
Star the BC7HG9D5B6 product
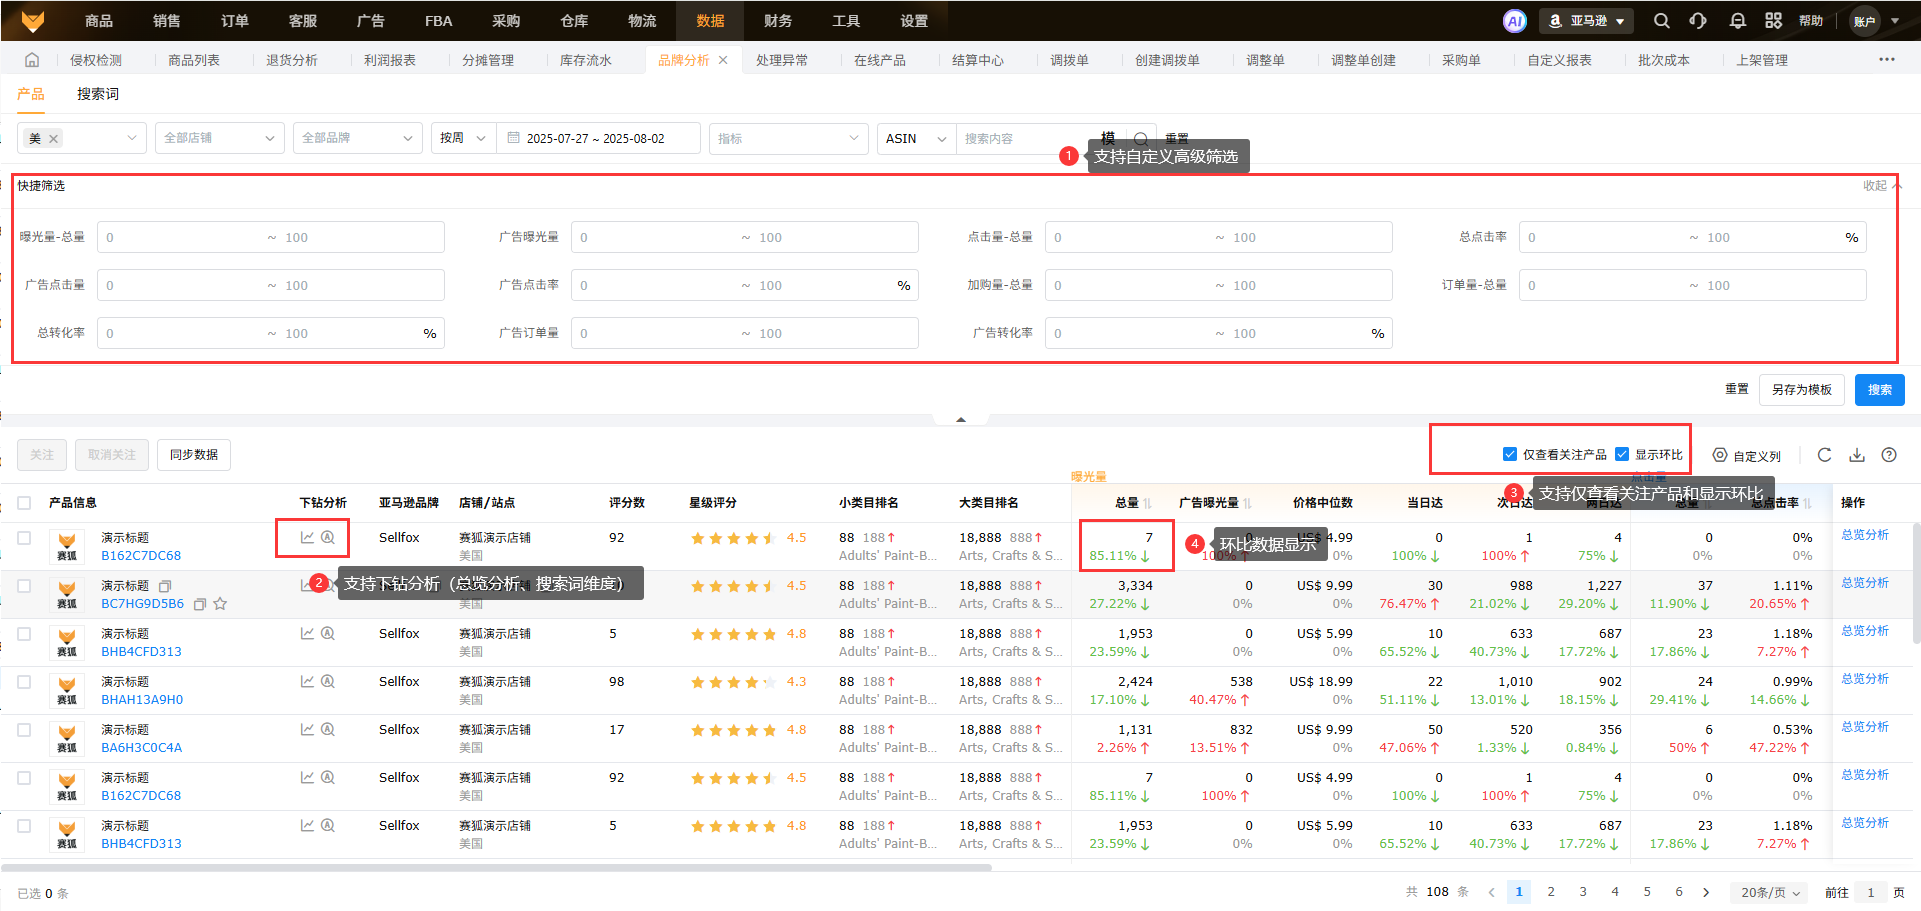(x=220, y=604)
